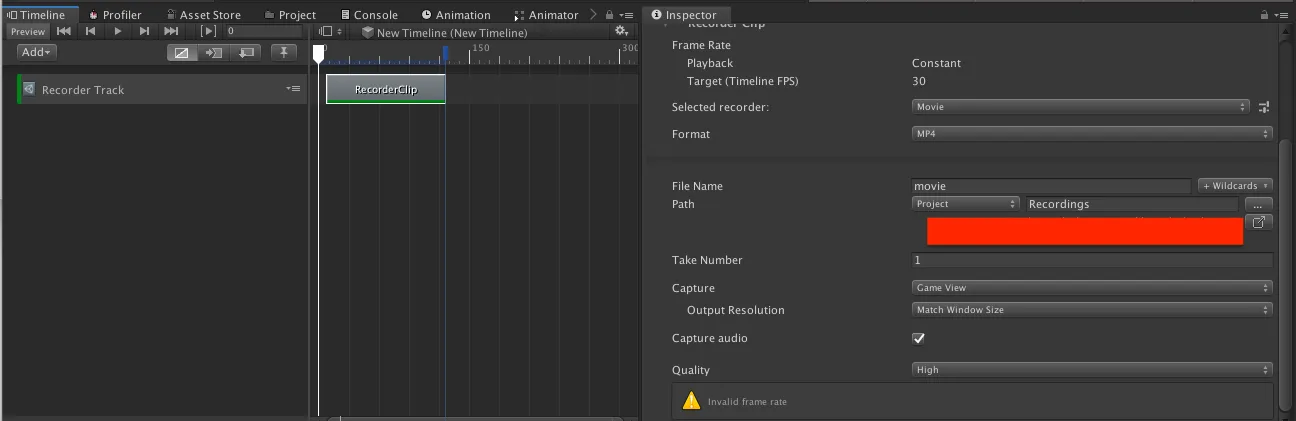Browse for output folder with '...' button
This screenshot has width=1296, height=421.
pos(1258,204)
